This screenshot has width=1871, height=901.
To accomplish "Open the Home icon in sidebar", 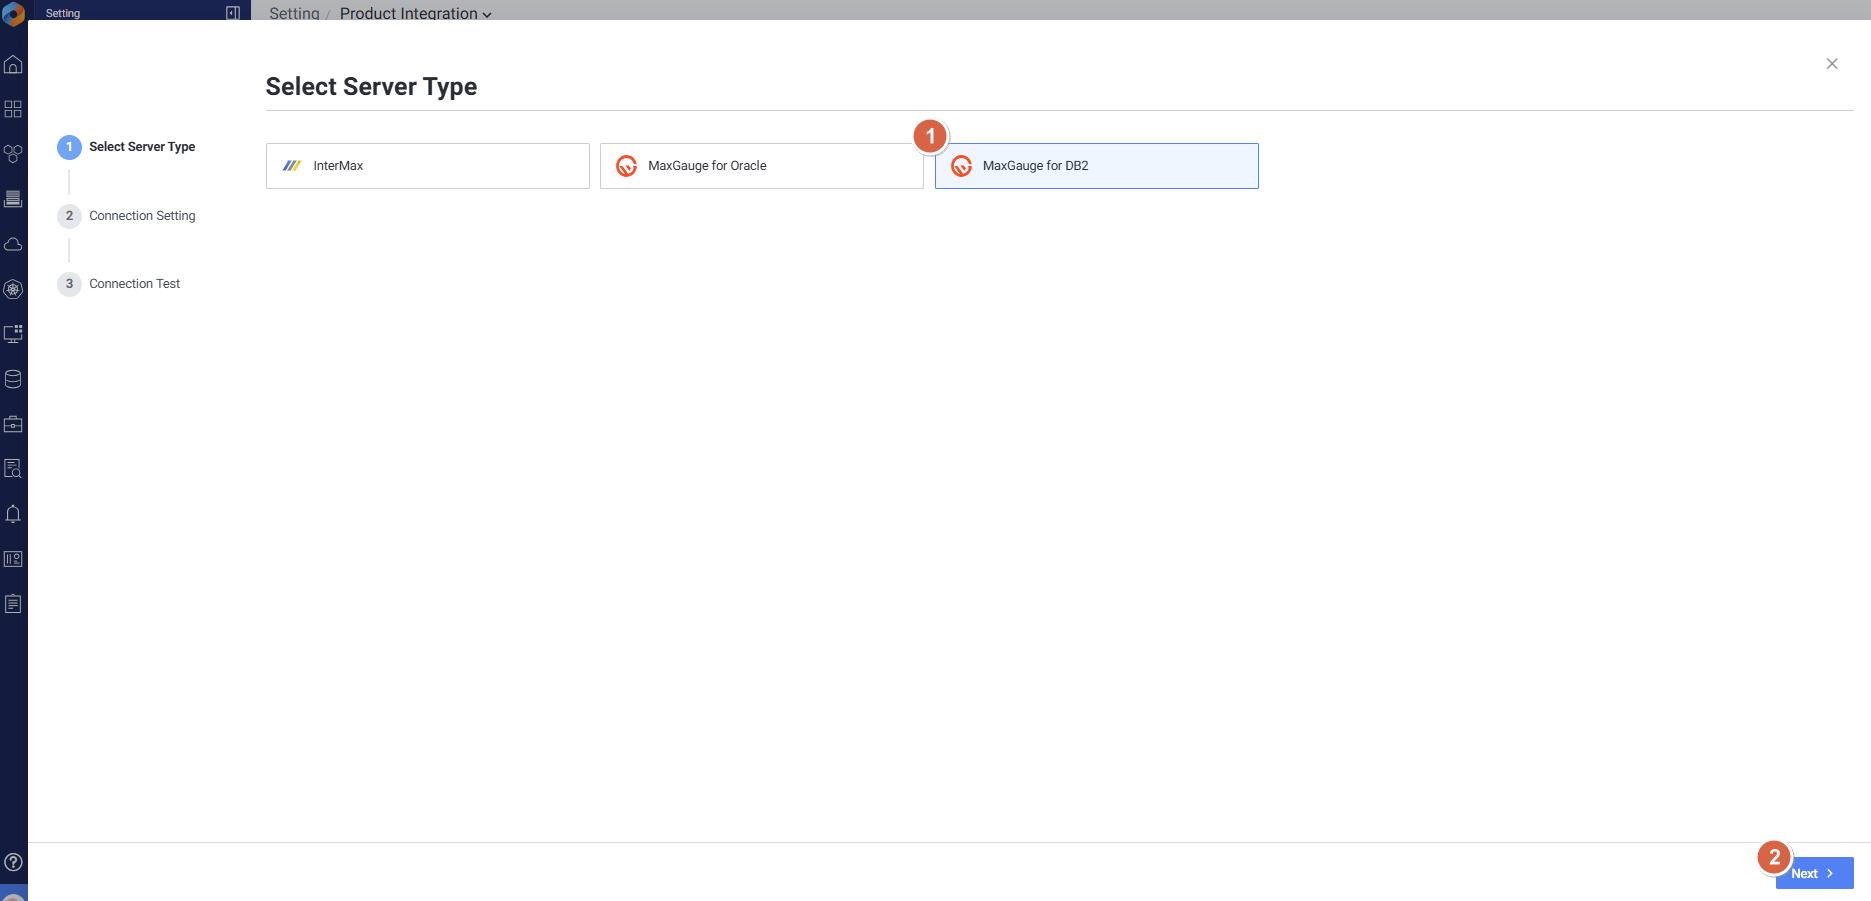I will [x=13, y=65].
